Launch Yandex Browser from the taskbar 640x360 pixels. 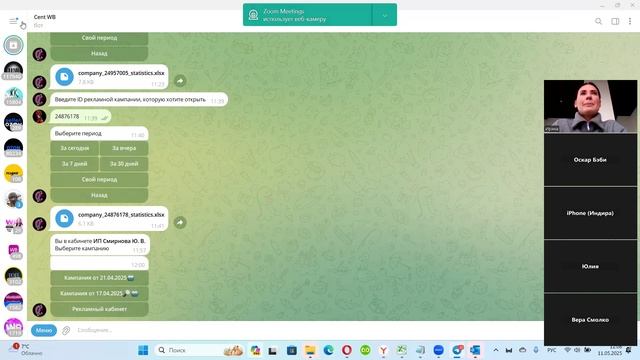click(383, 350)
